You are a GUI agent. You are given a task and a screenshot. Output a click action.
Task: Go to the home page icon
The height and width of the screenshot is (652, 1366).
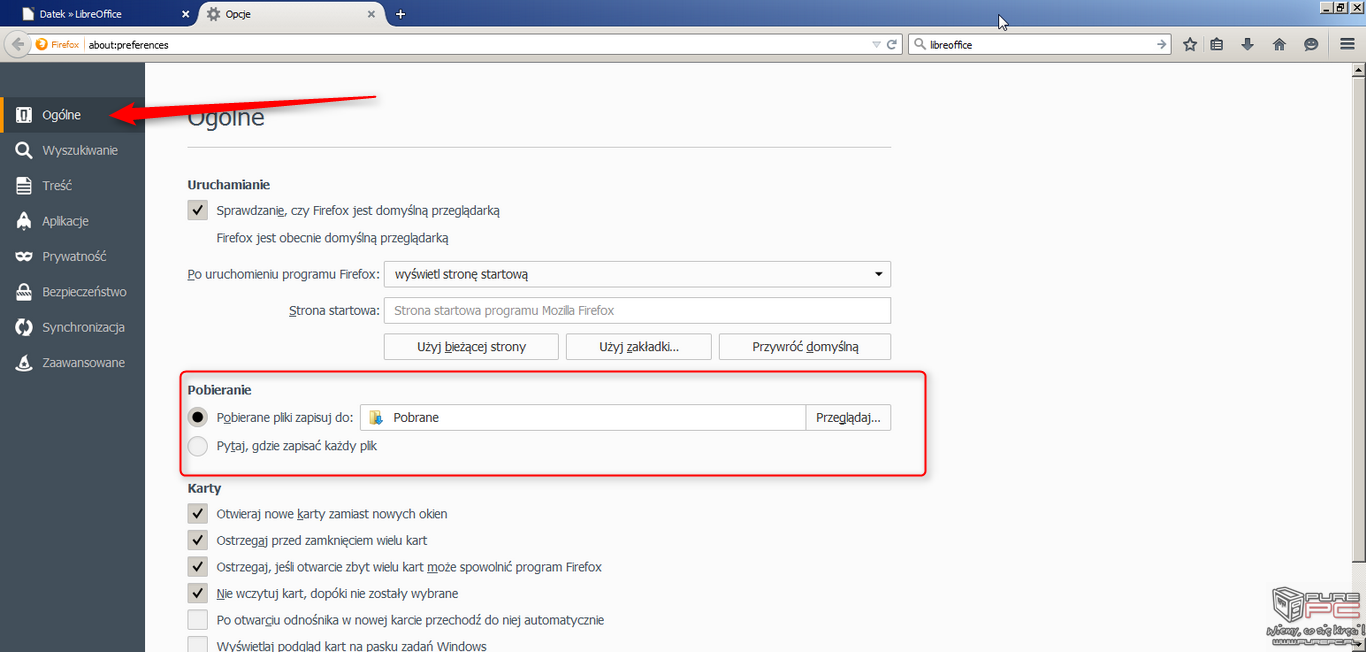1279,45
